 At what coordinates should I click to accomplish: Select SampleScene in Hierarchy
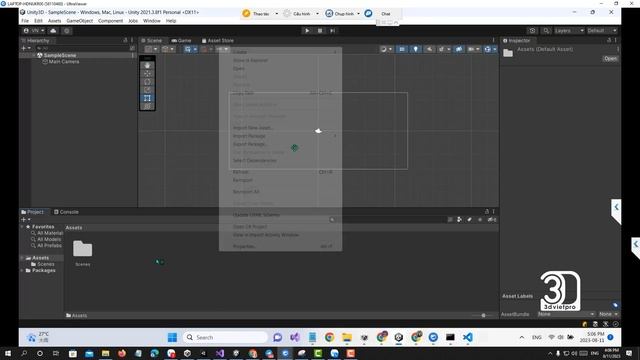pos(60,55)
